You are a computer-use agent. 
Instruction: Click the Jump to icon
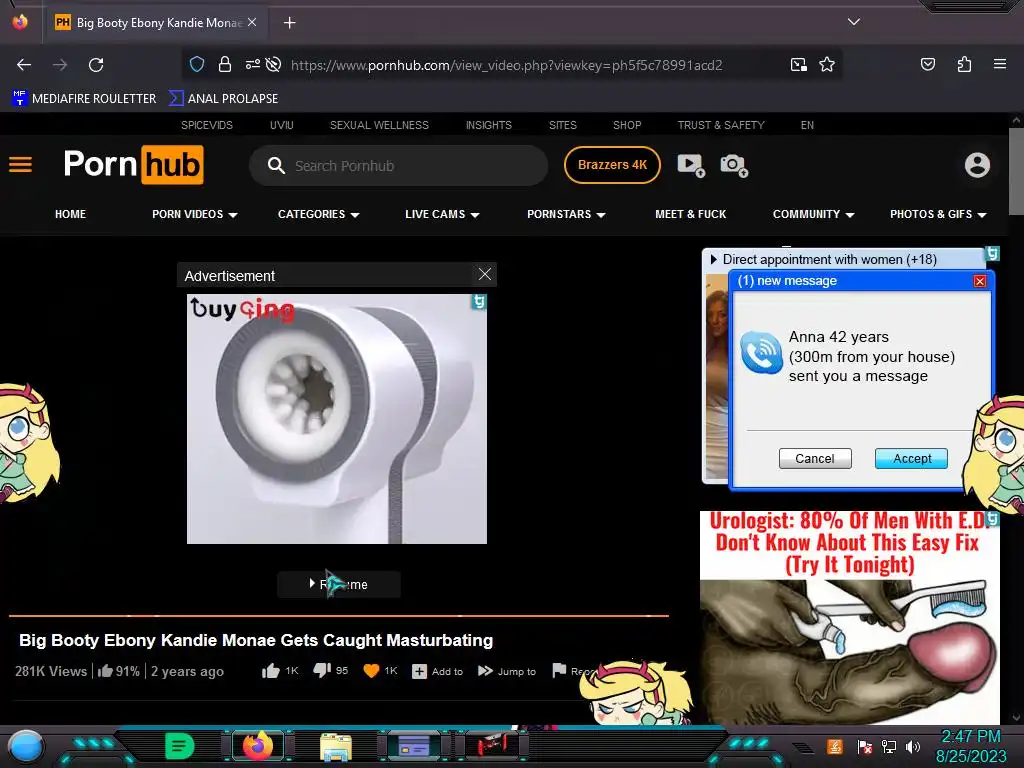pos(485,671)
